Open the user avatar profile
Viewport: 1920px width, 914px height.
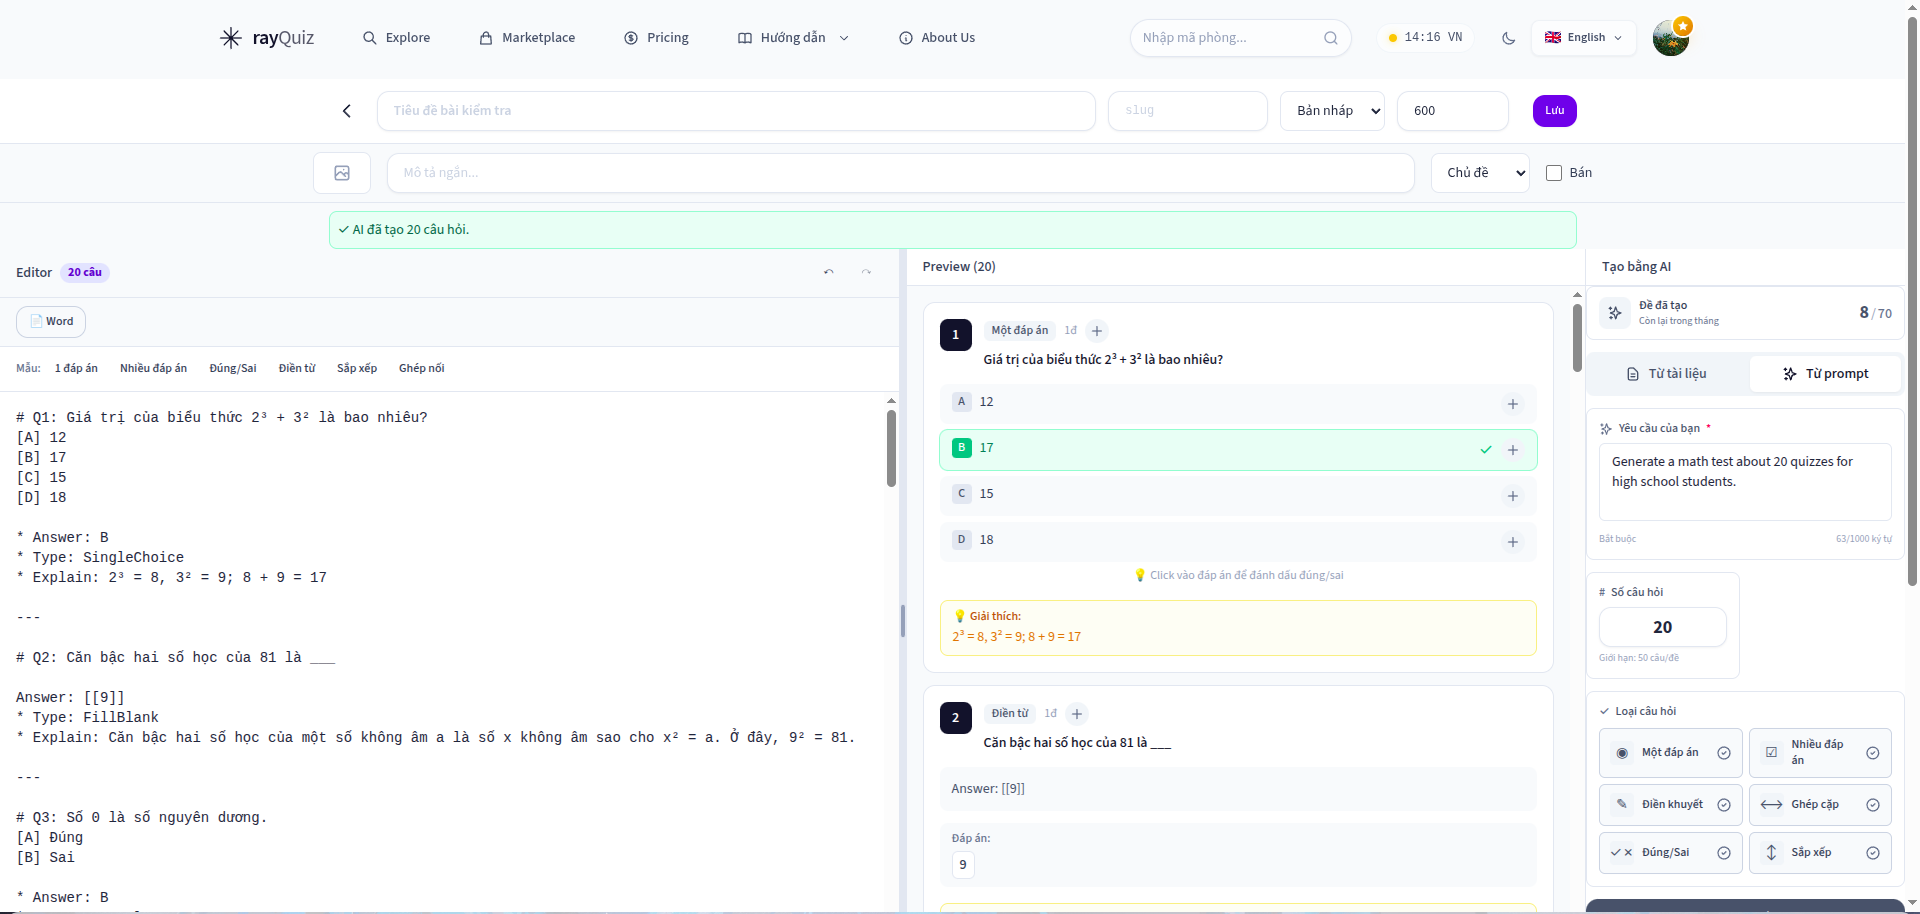point(1670,38)
